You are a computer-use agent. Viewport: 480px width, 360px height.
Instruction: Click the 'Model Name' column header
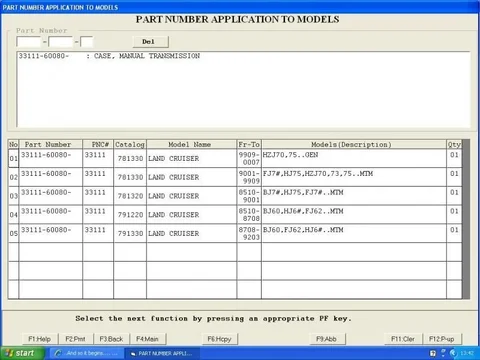(x=192, y=144)
